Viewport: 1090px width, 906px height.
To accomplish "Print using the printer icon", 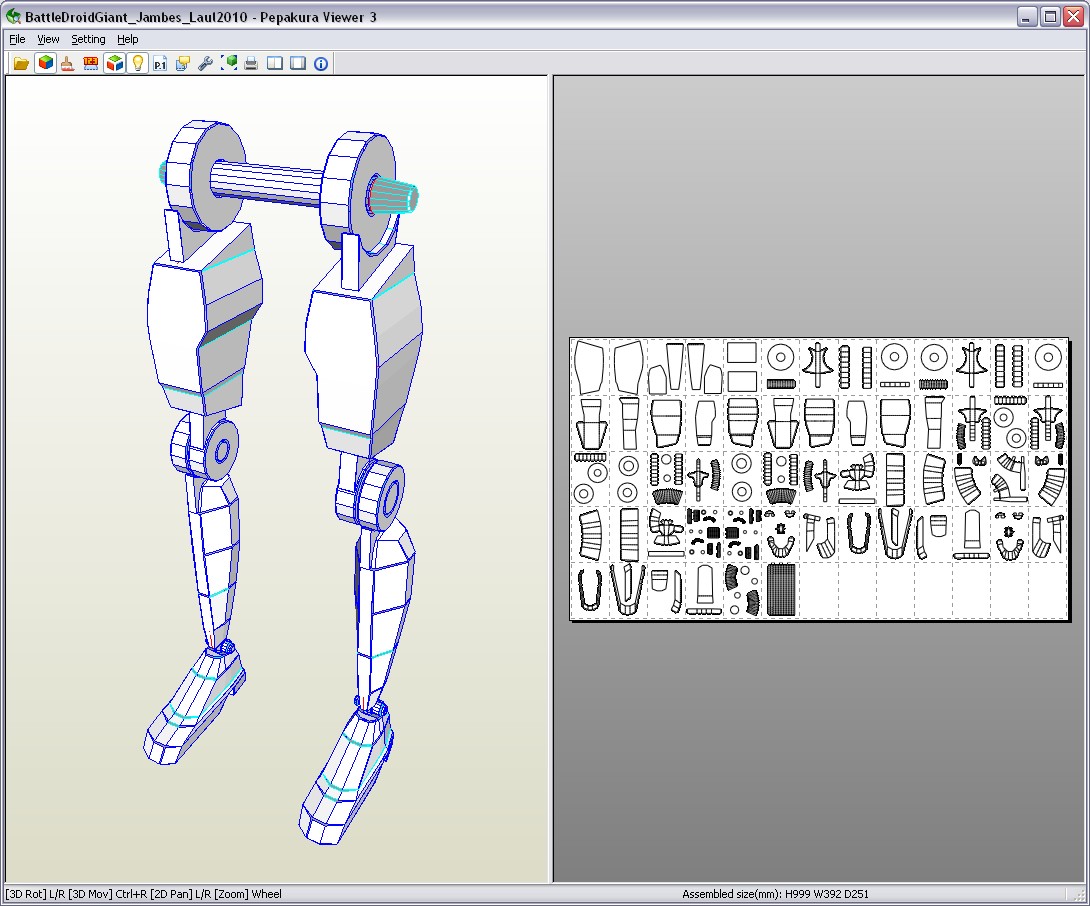I will [x=252, y=63].
